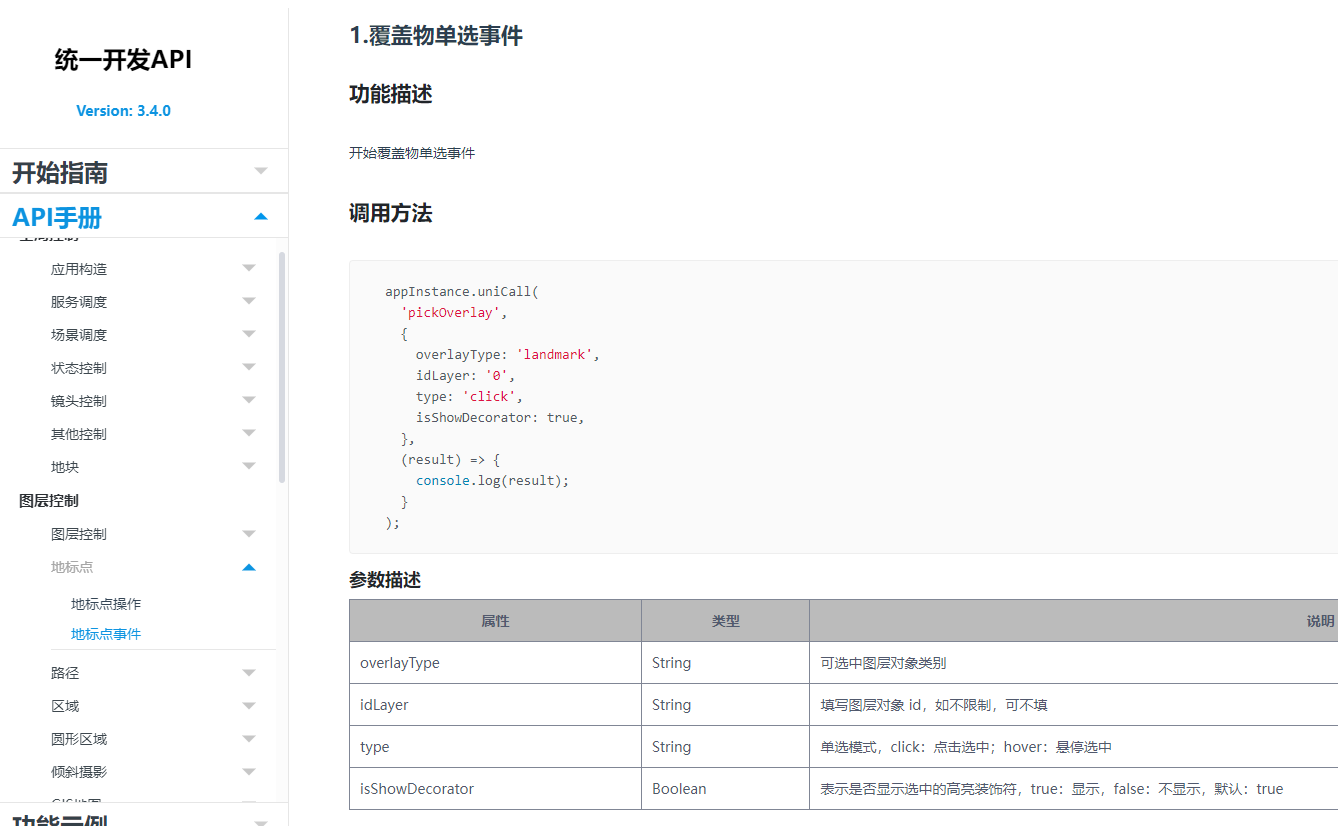Collapse the 地标点 submenu arrow
This screenshot has height=826, width=1338.
click(249, 567)
